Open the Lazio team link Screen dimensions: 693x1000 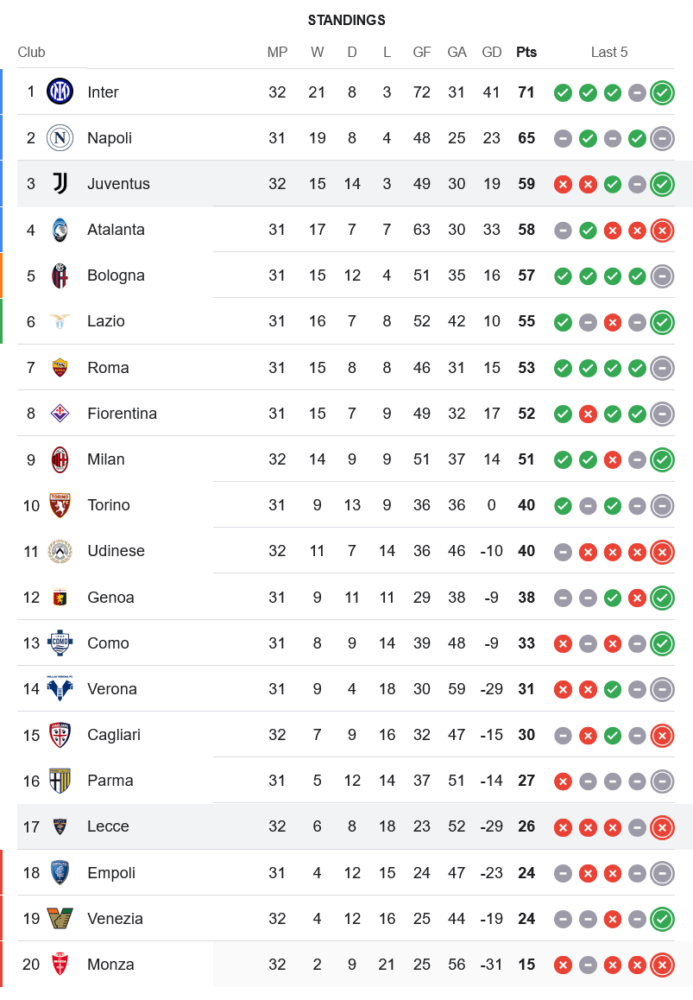[106, 322]
